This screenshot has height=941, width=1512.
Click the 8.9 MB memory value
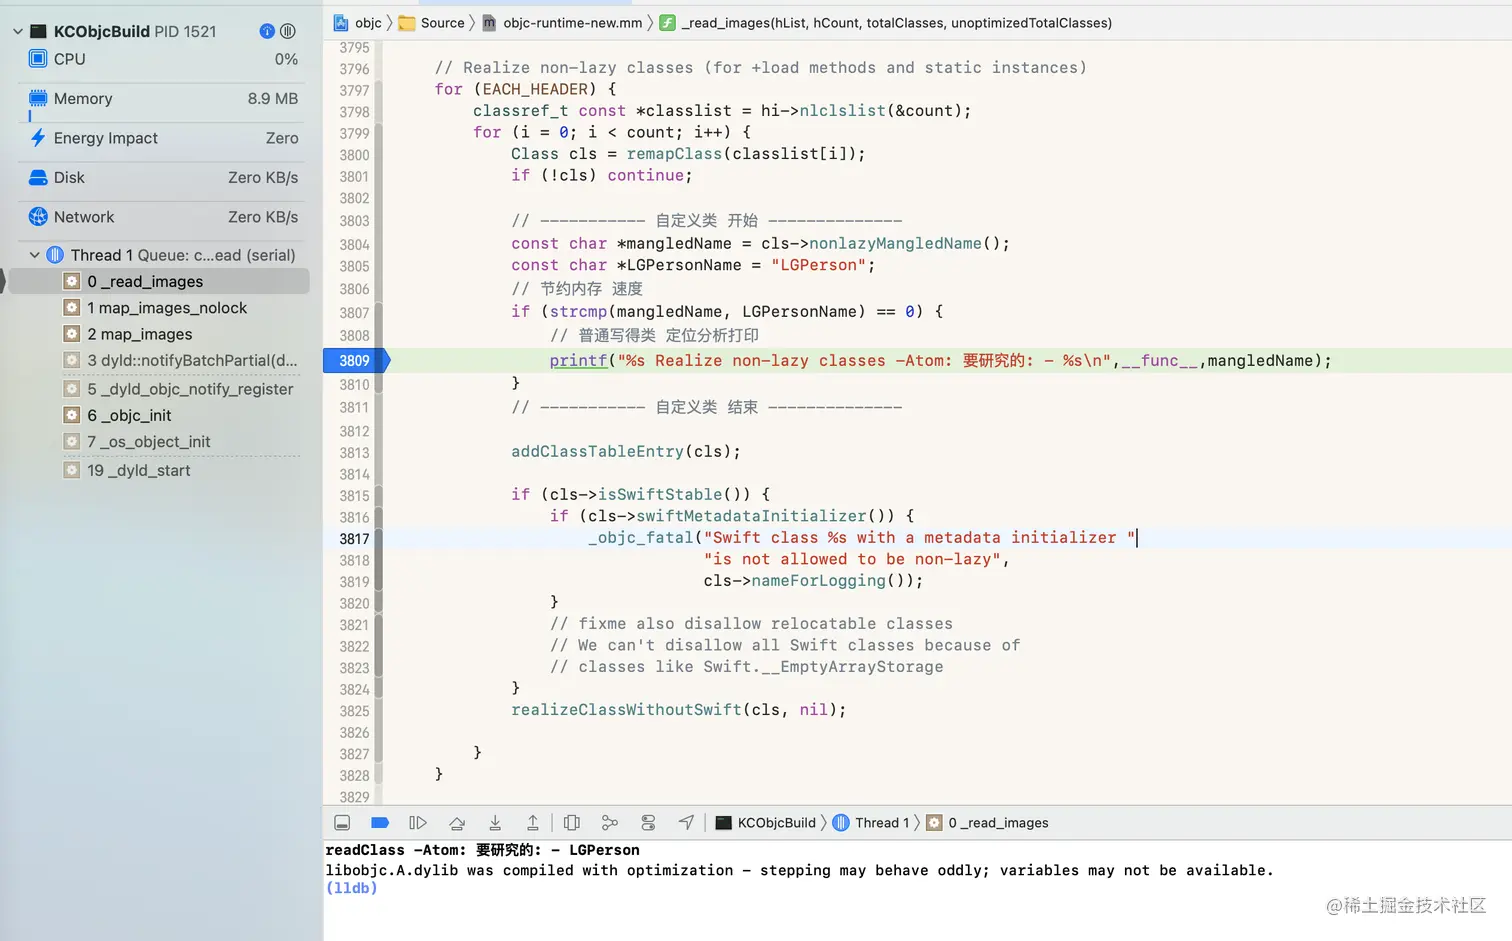(273, 99)
